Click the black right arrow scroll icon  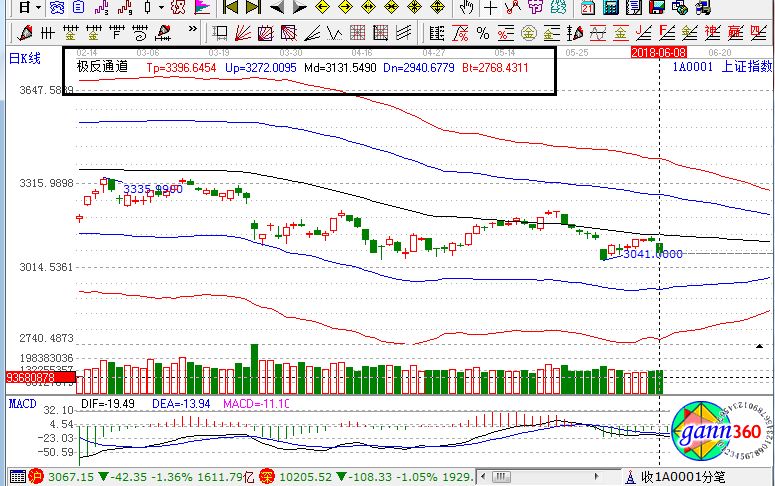point(298,8)
